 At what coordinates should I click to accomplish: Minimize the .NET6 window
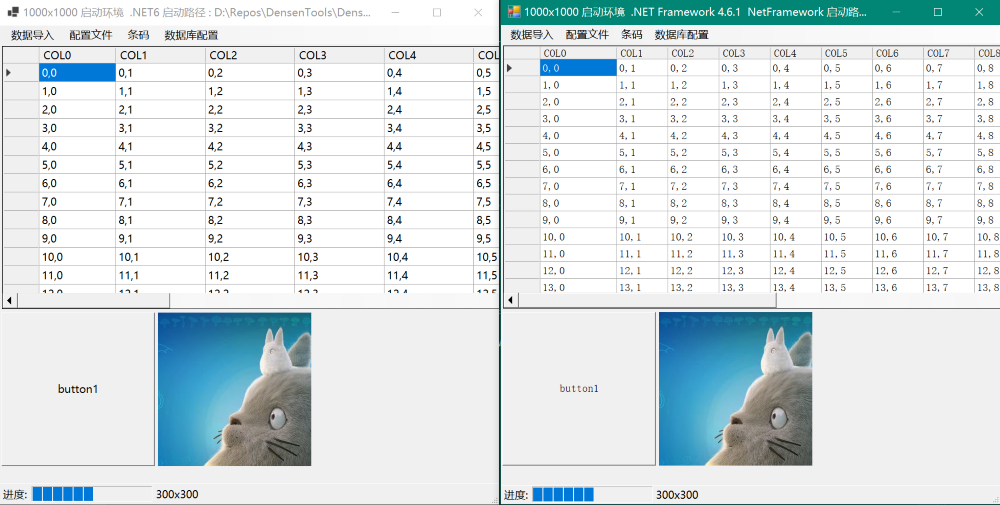395,11
